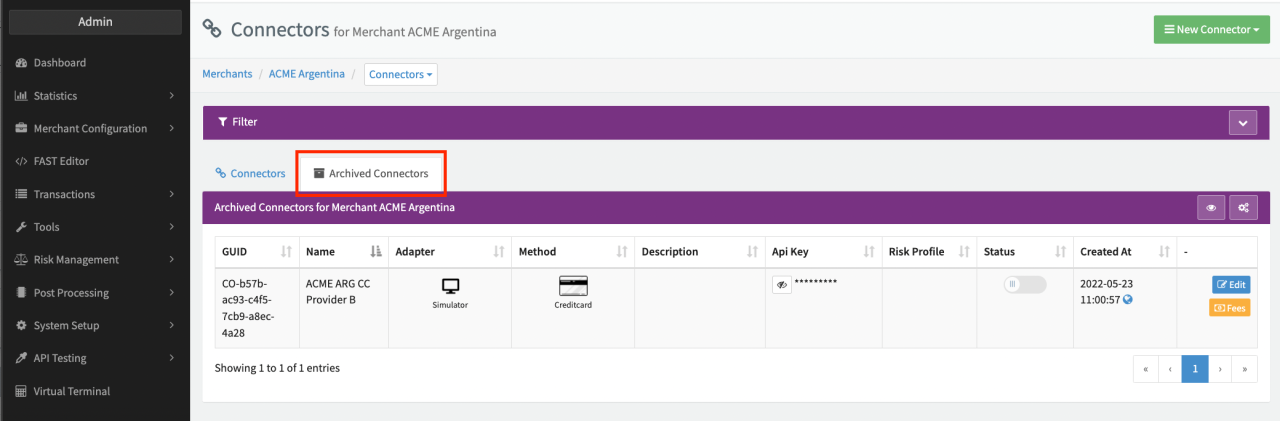Toggle the connector Status switch
Viewport: 1280px width, 421px height.
pos(1024,285)
